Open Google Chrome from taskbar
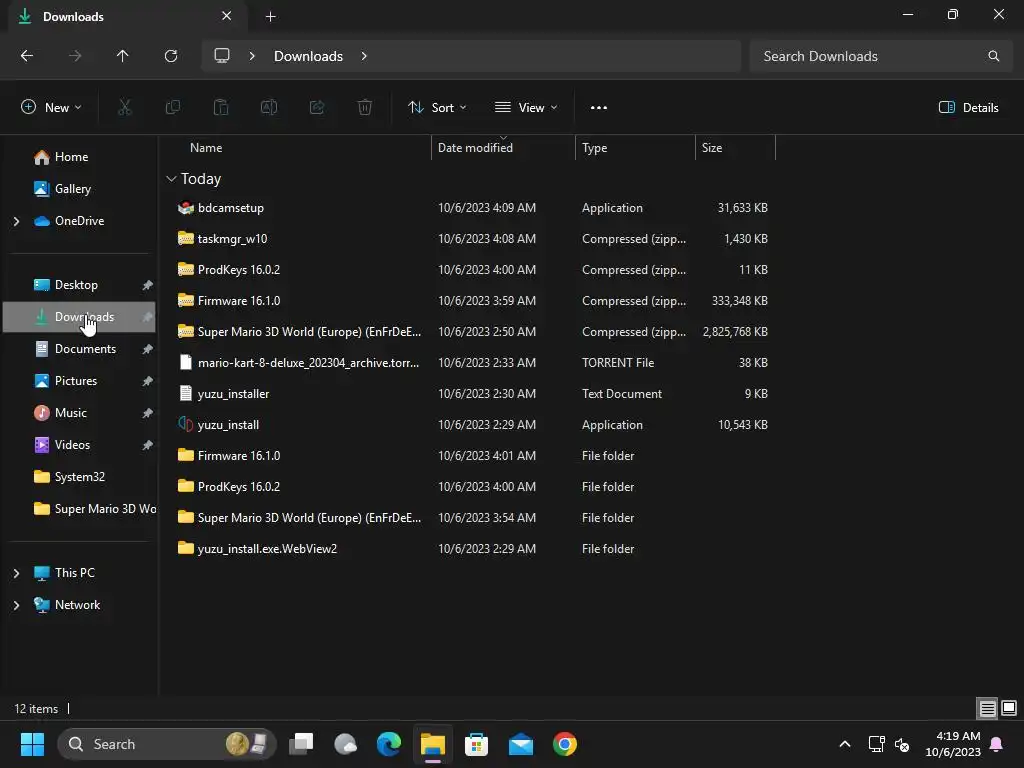 point(565,744)
